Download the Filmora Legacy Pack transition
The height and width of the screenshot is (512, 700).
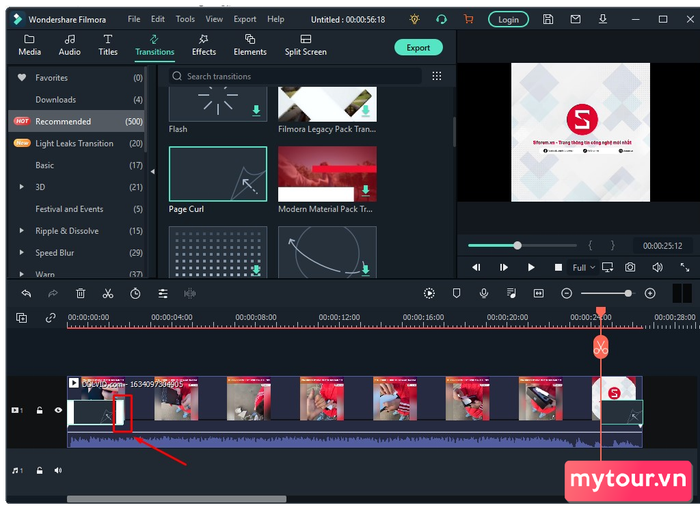(366, 110)
